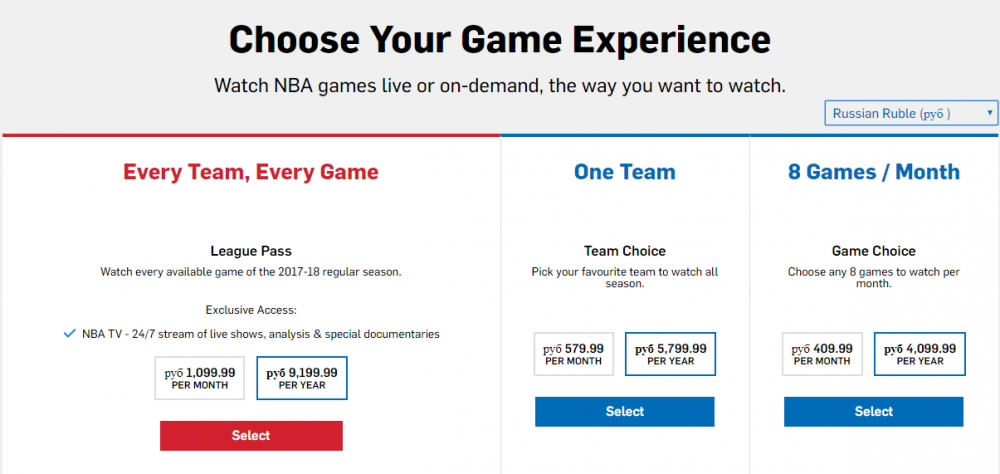Click the Choose Your Game Experience title
Viewport: 1000px width, 474px height.
(x=500, y=39)
